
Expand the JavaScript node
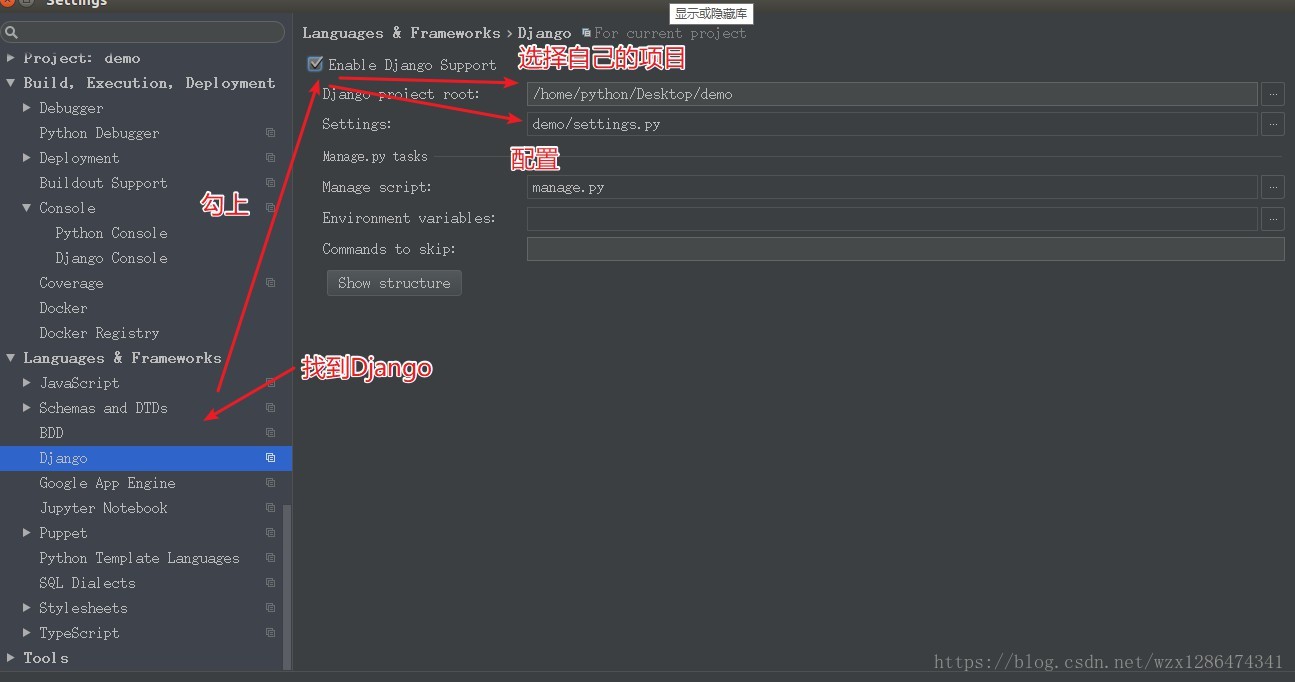[x=27, y=383]
